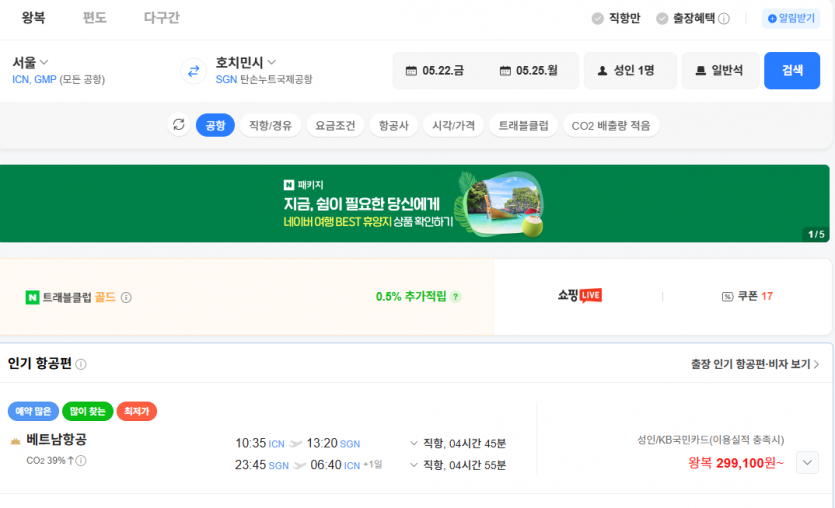
Task: Click the CO2 39% info icon
Action: (81, 460)
